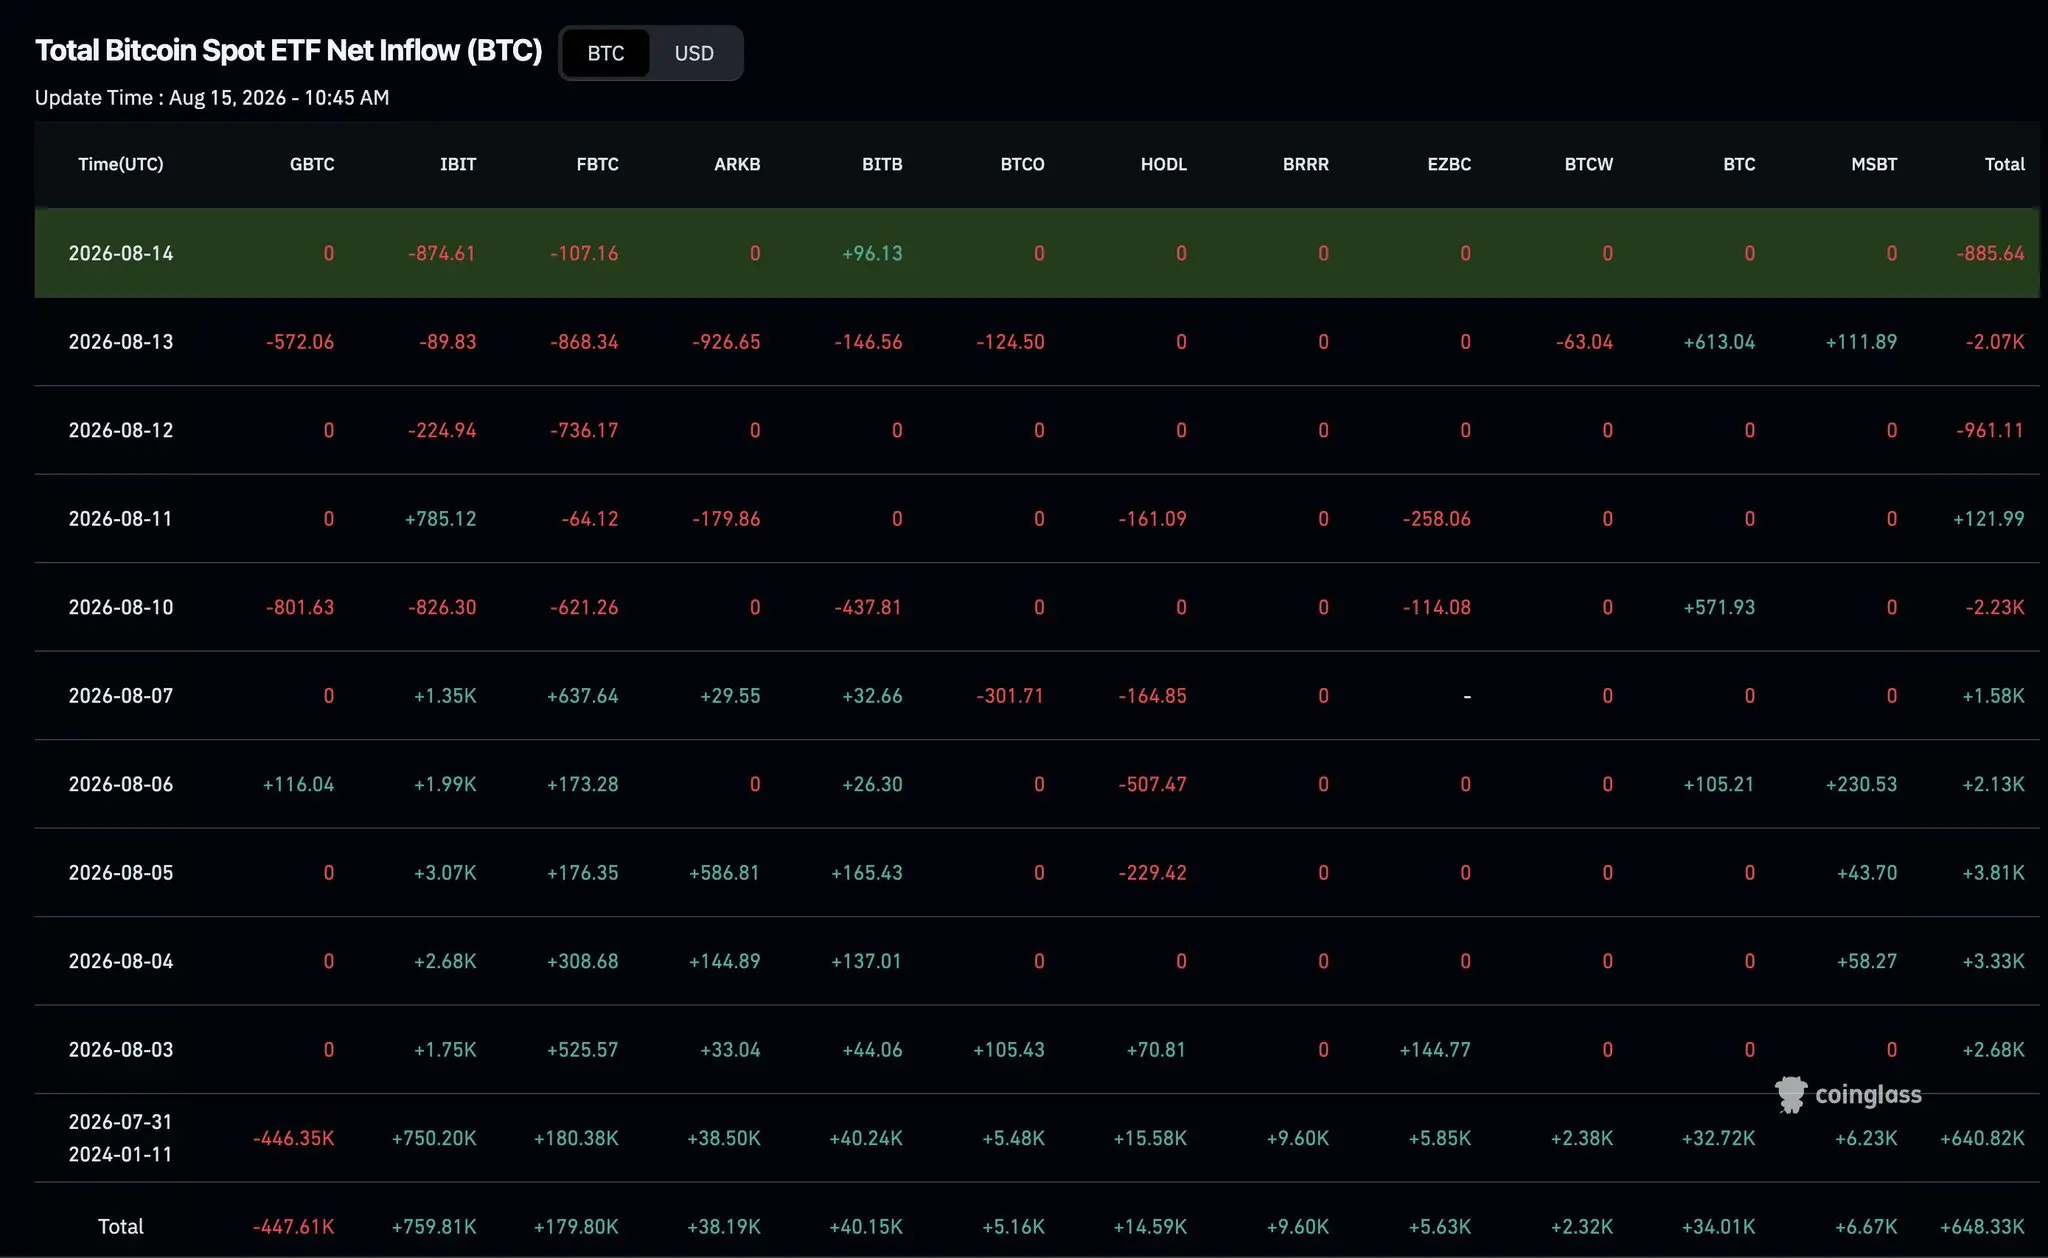Click the BRRR column header
2048x1258 pixels.
(1306, 164)
